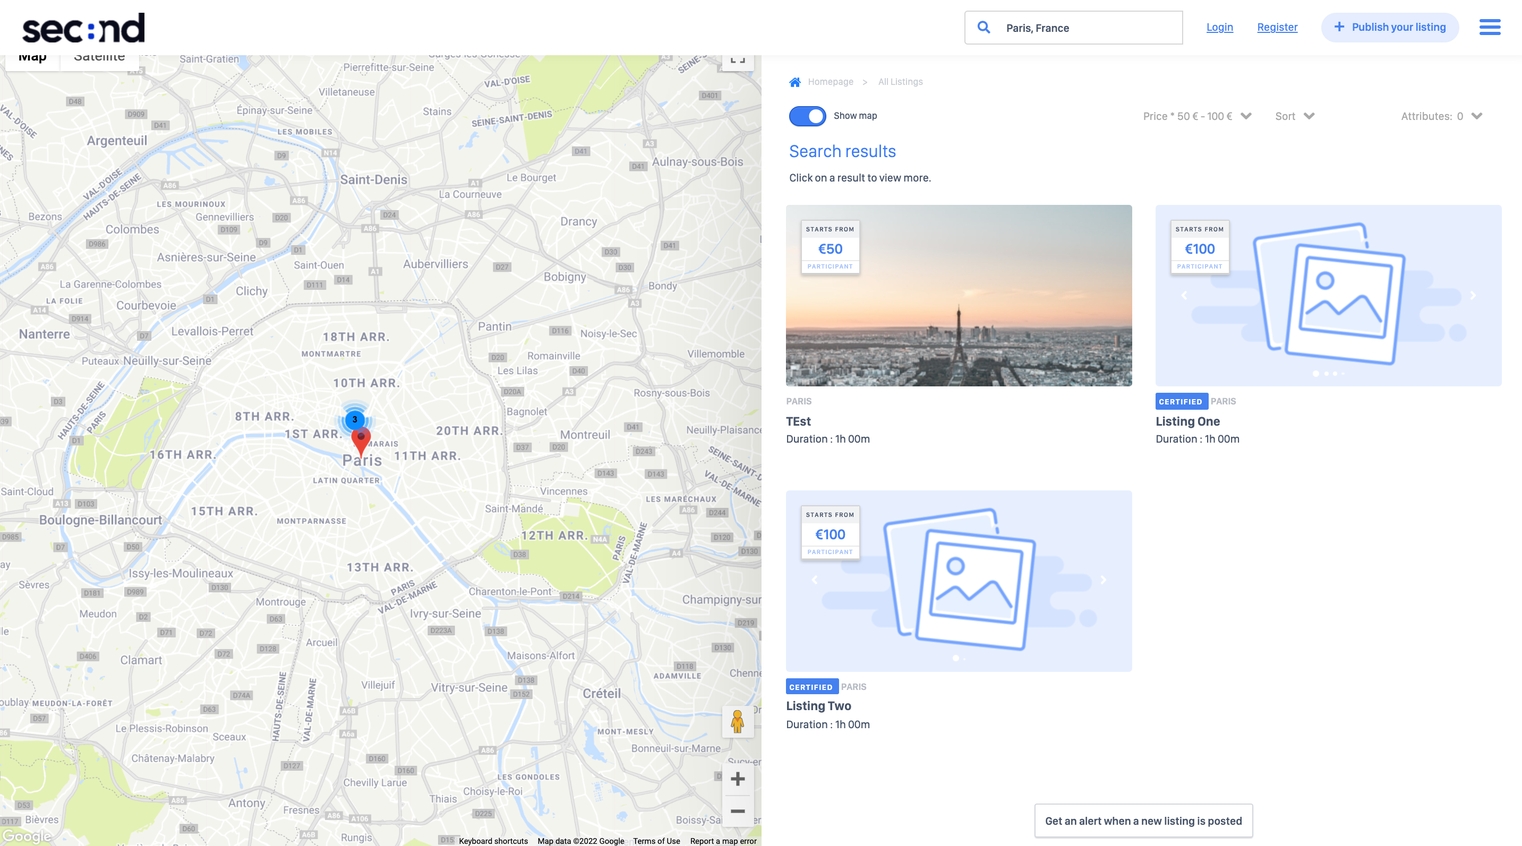Screen dimensions: 1522x846
Task: Open the Sort dropdown
Action: (x=1294, y=116)
